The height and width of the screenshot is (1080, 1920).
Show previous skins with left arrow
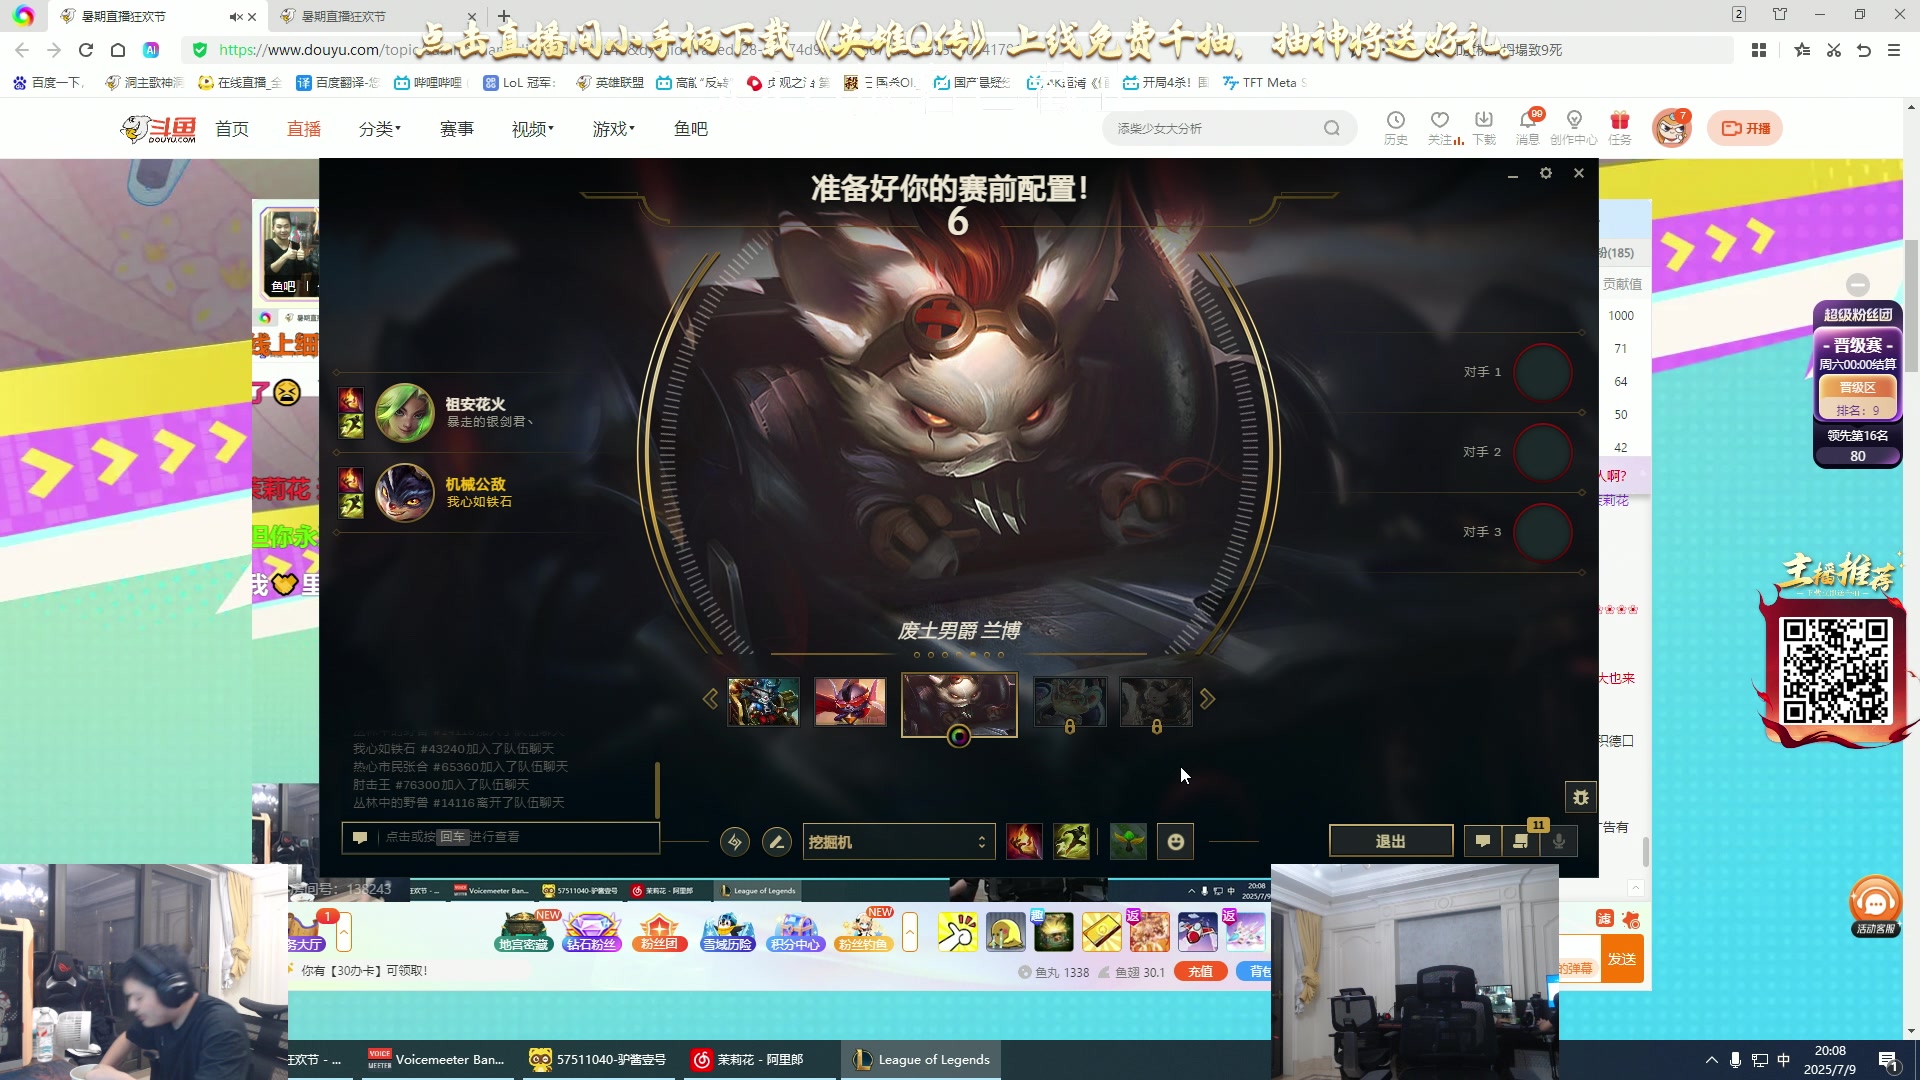click(710, 699)
